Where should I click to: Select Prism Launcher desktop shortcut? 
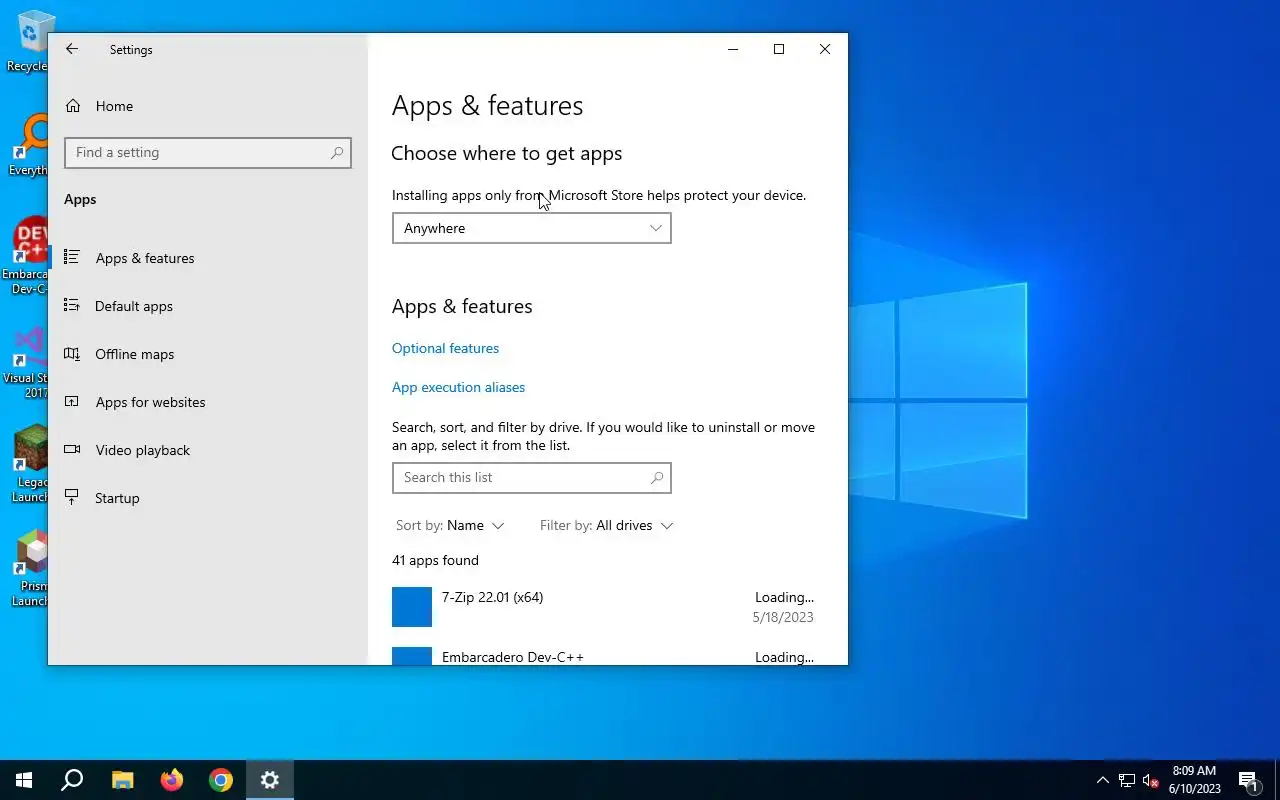[x=28, y=568]
